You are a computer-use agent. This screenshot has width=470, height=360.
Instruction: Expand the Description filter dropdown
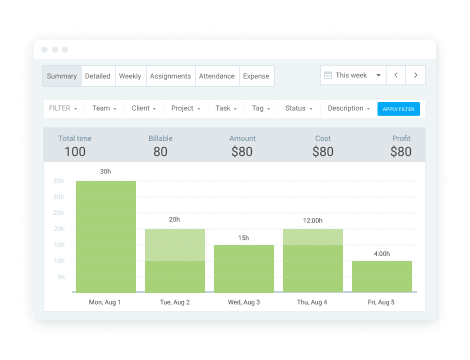349,108
